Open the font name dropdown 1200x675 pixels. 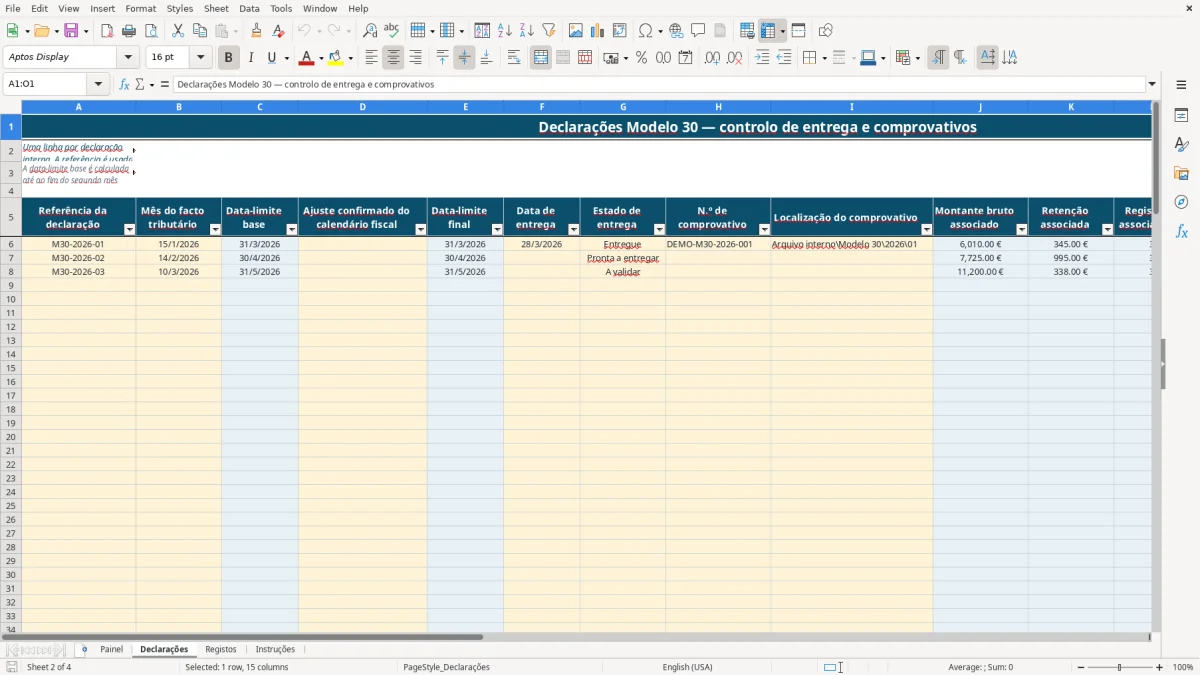point(128,58)
